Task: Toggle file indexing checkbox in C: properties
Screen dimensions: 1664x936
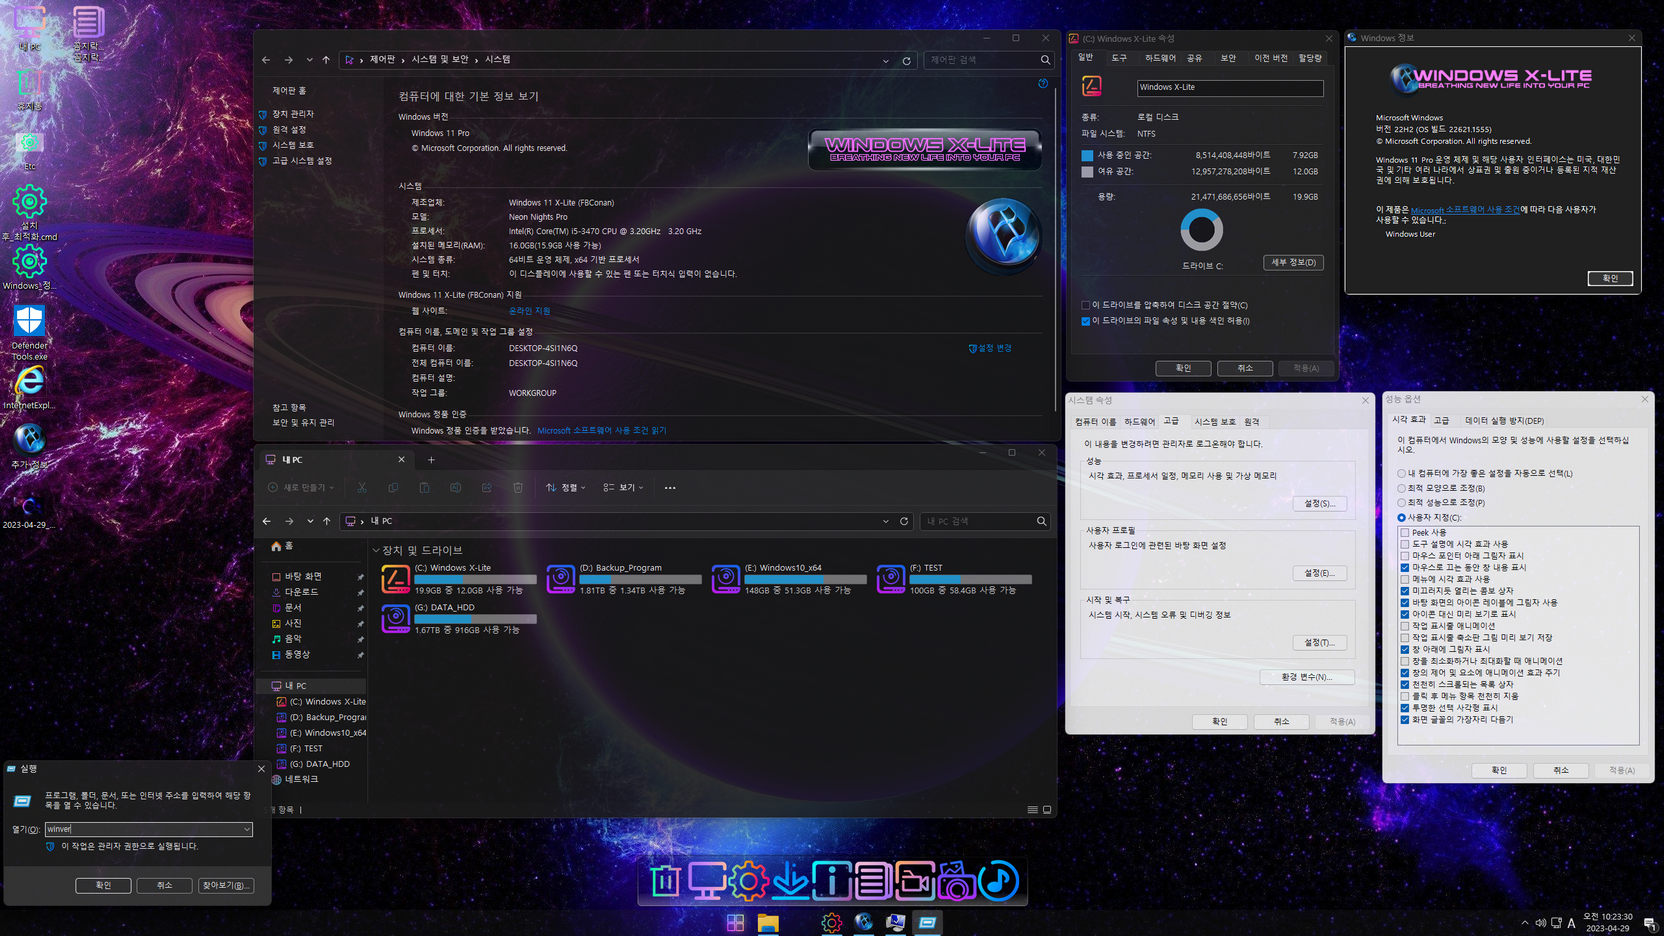Action: (1086, 321)
